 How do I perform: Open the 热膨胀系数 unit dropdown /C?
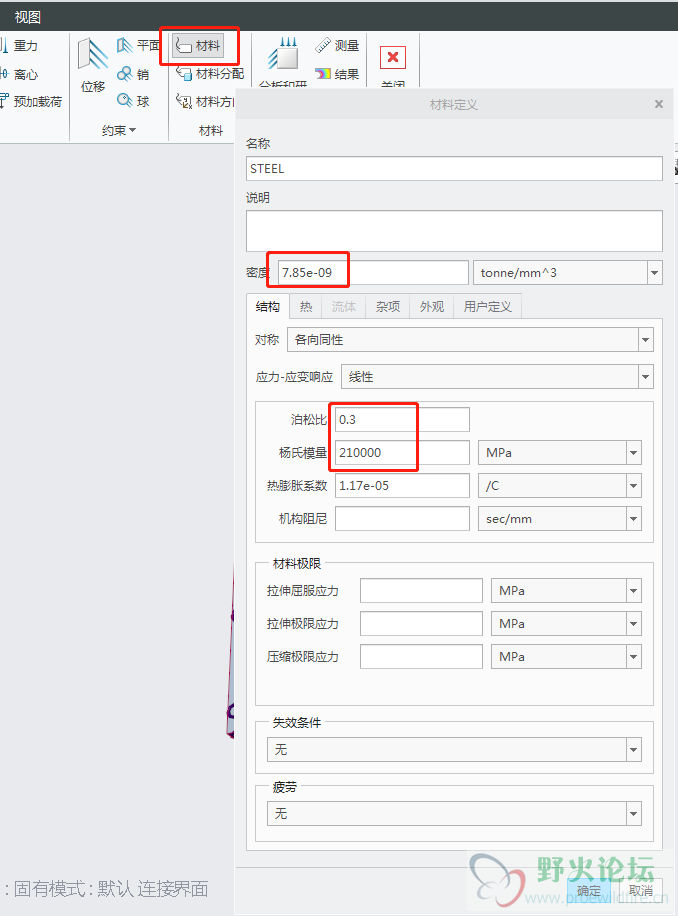pyautogui.click(x=559, y=485)
